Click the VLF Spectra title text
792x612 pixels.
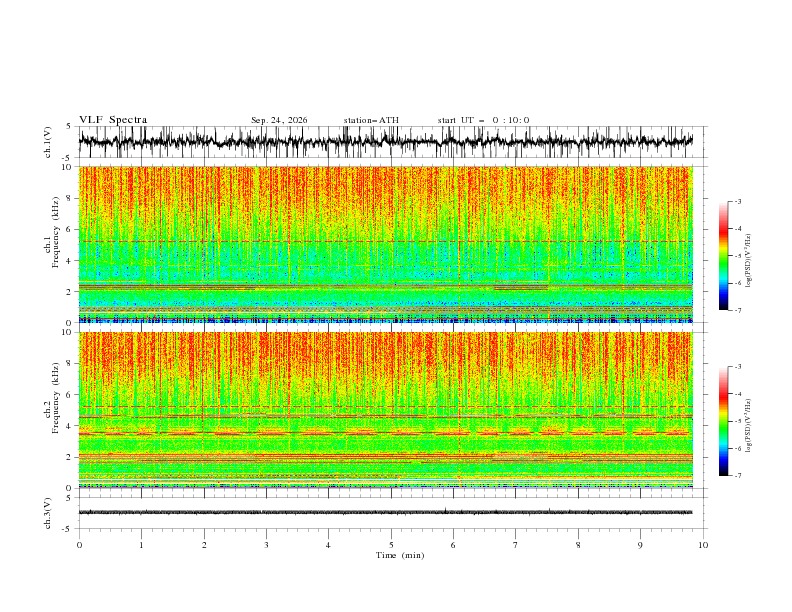click(x=113, y=120)
